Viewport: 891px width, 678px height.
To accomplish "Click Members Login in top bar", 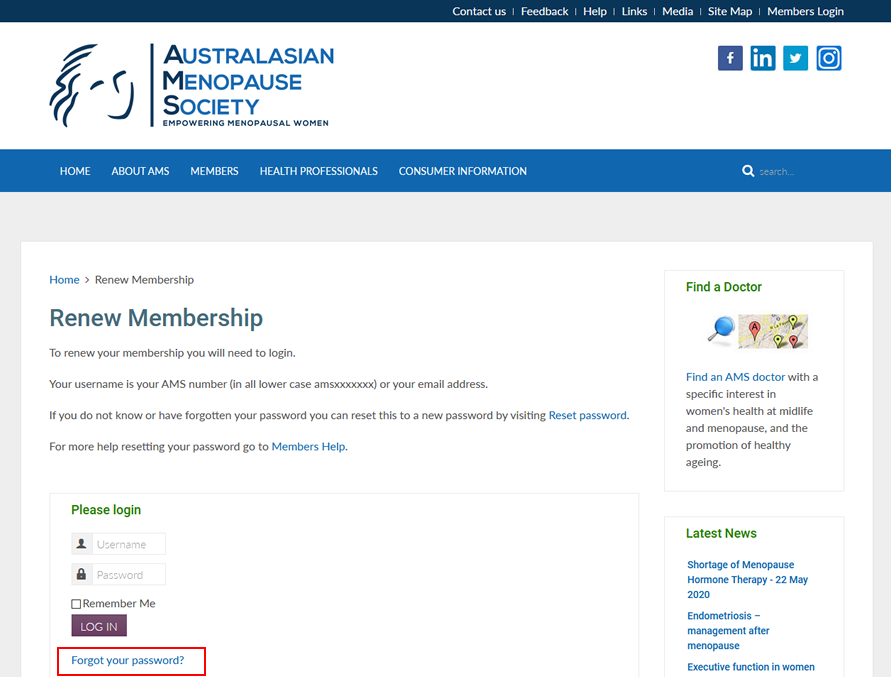I will pyautogui.click(x=805, y=11).
